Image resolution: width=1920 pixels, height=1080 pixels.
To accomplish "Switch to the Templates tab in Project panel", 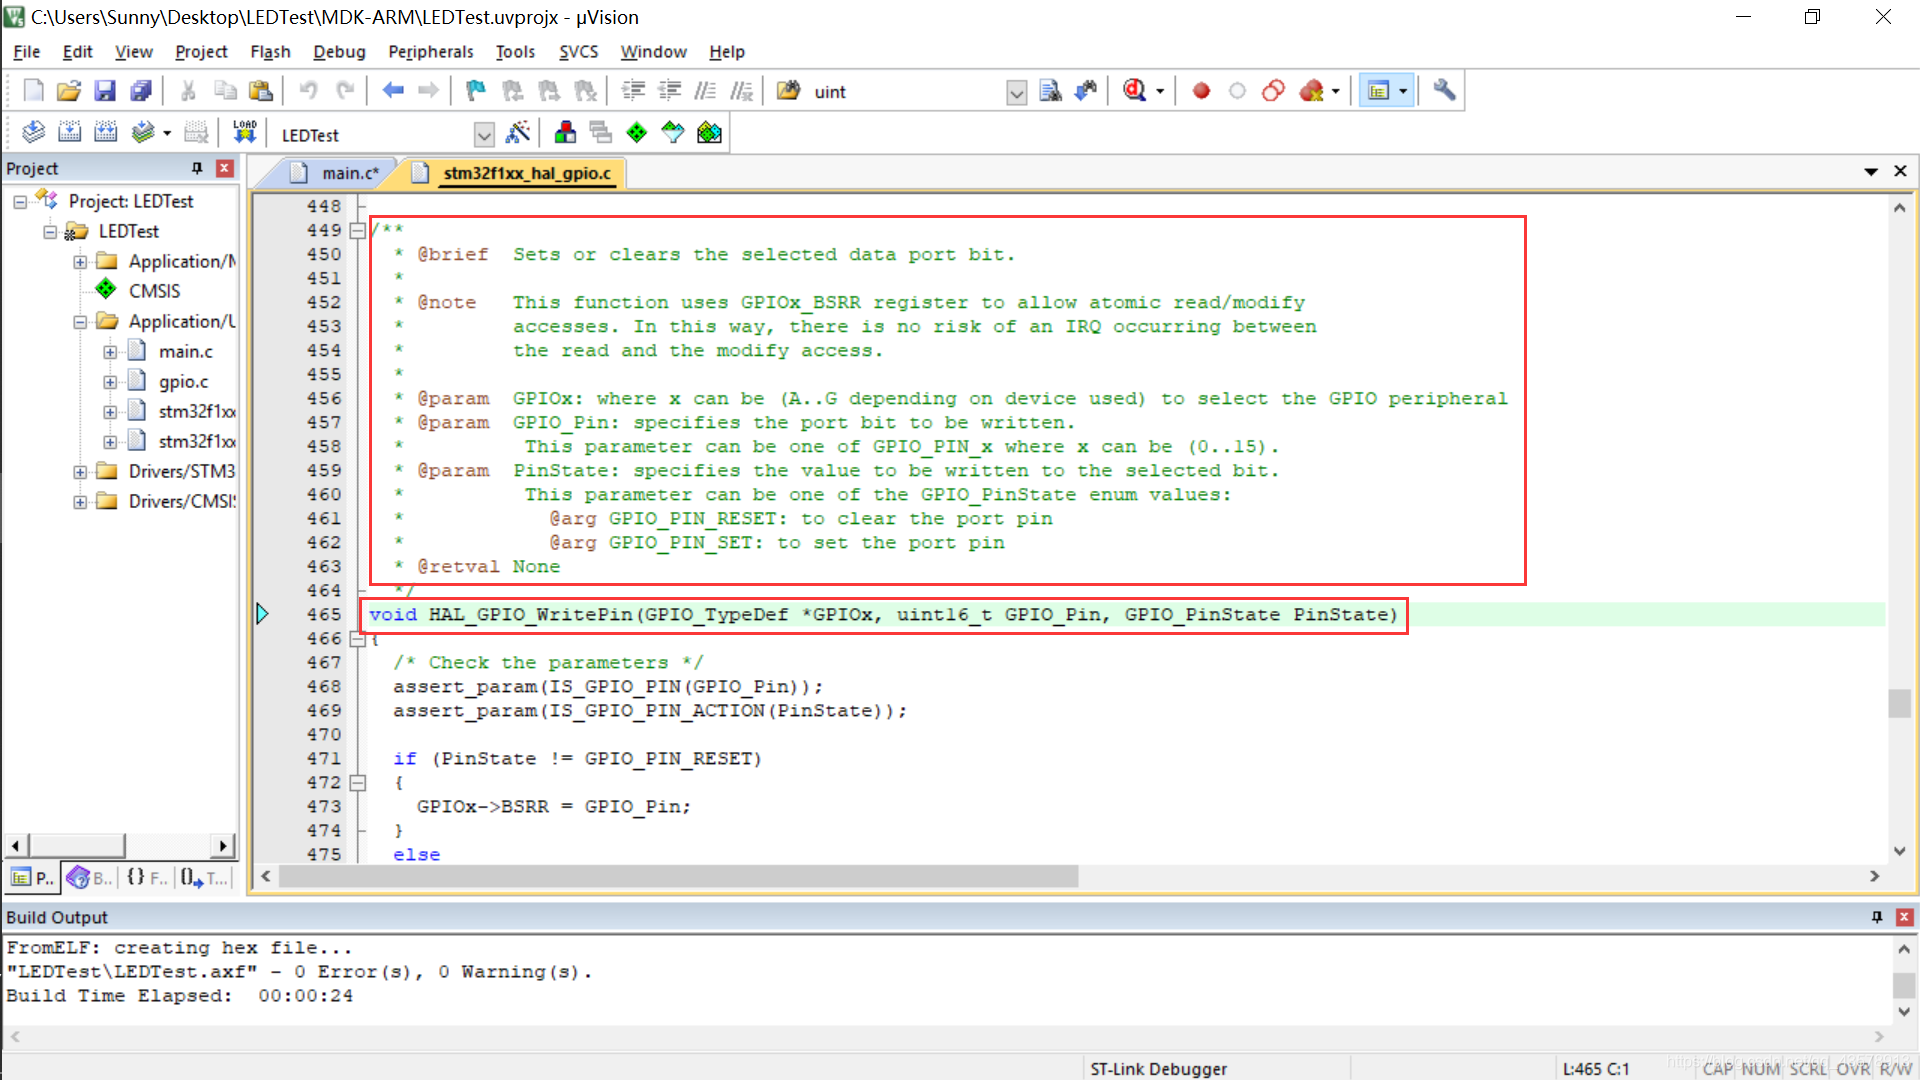I will pyautogui.click(x=205, y=878).
